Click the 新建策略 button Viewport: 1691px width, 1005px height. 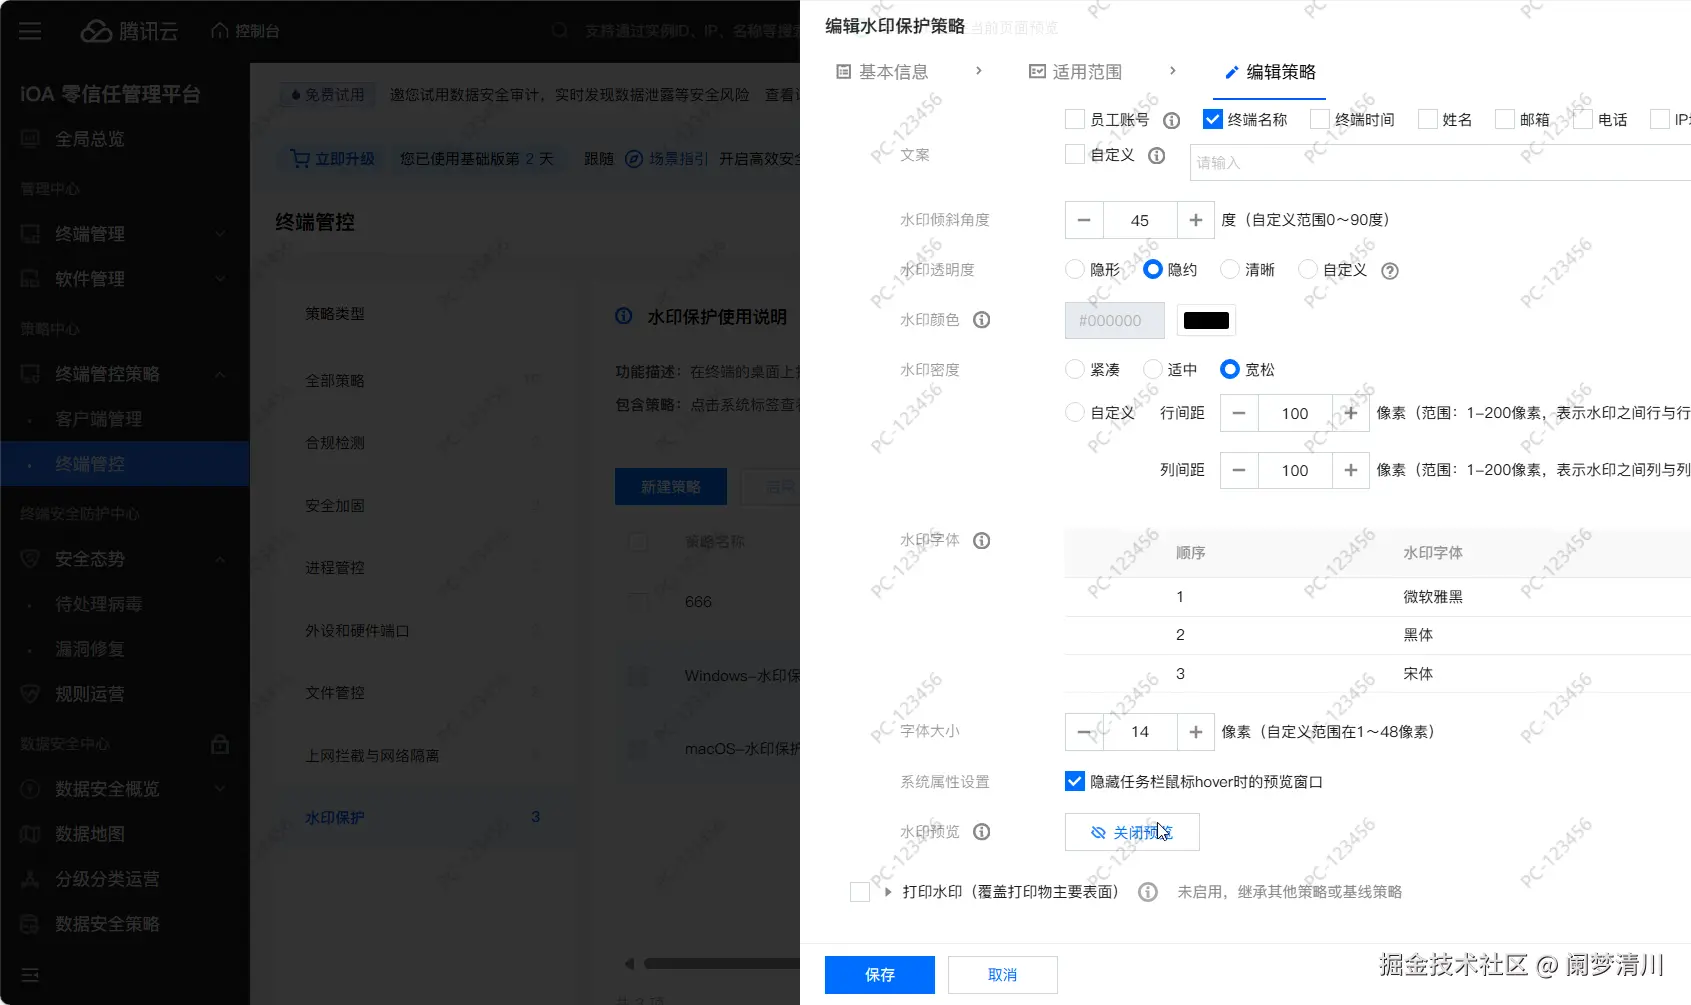671,487
